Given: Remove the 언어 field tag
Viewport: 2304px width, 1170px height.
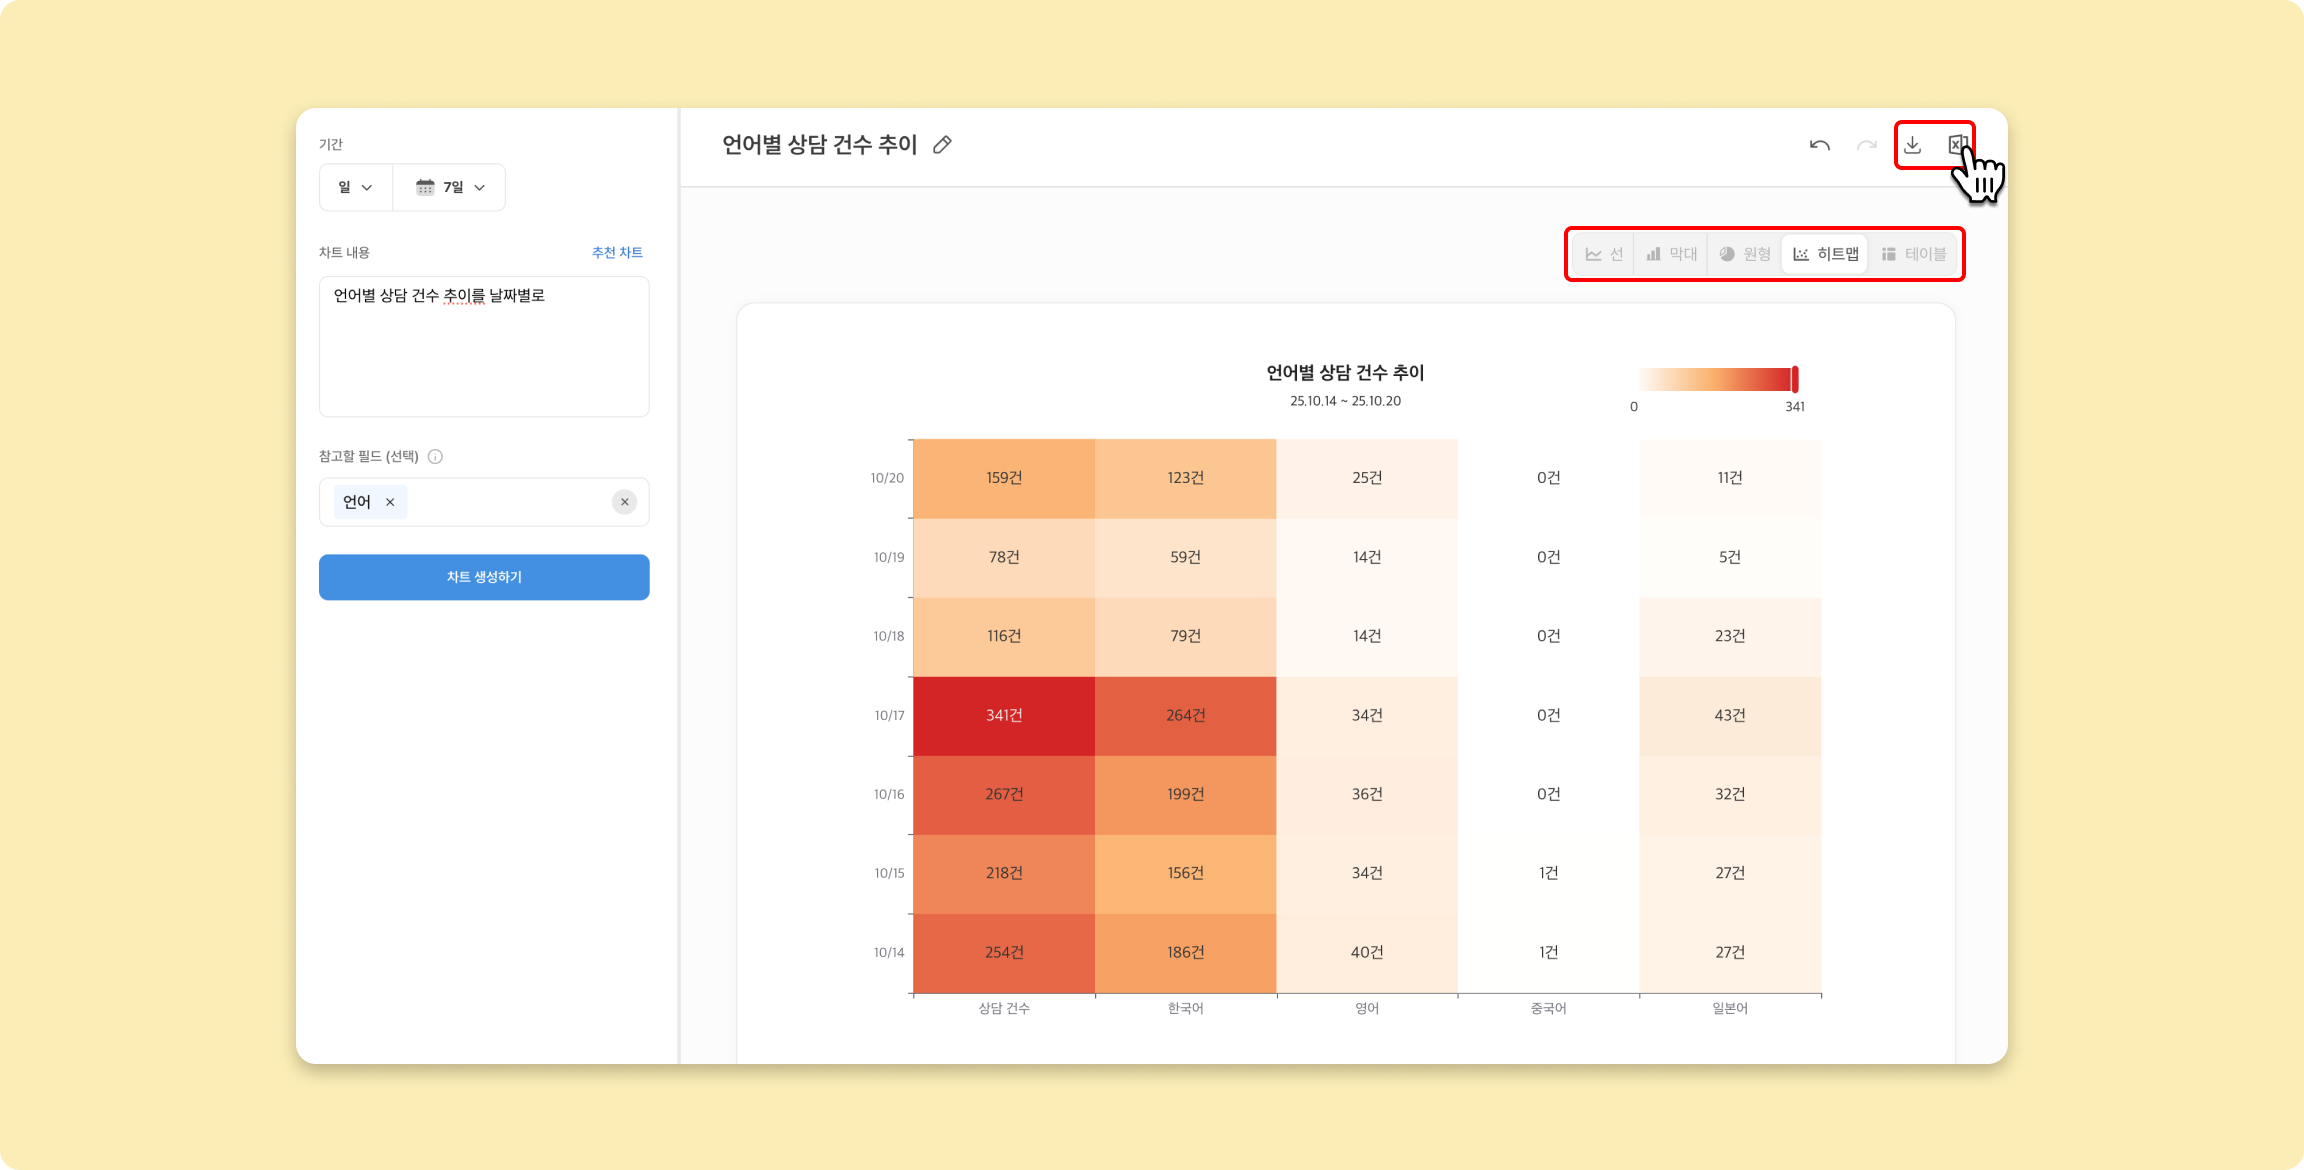Looking at the screenshot, I should point(390,502).
